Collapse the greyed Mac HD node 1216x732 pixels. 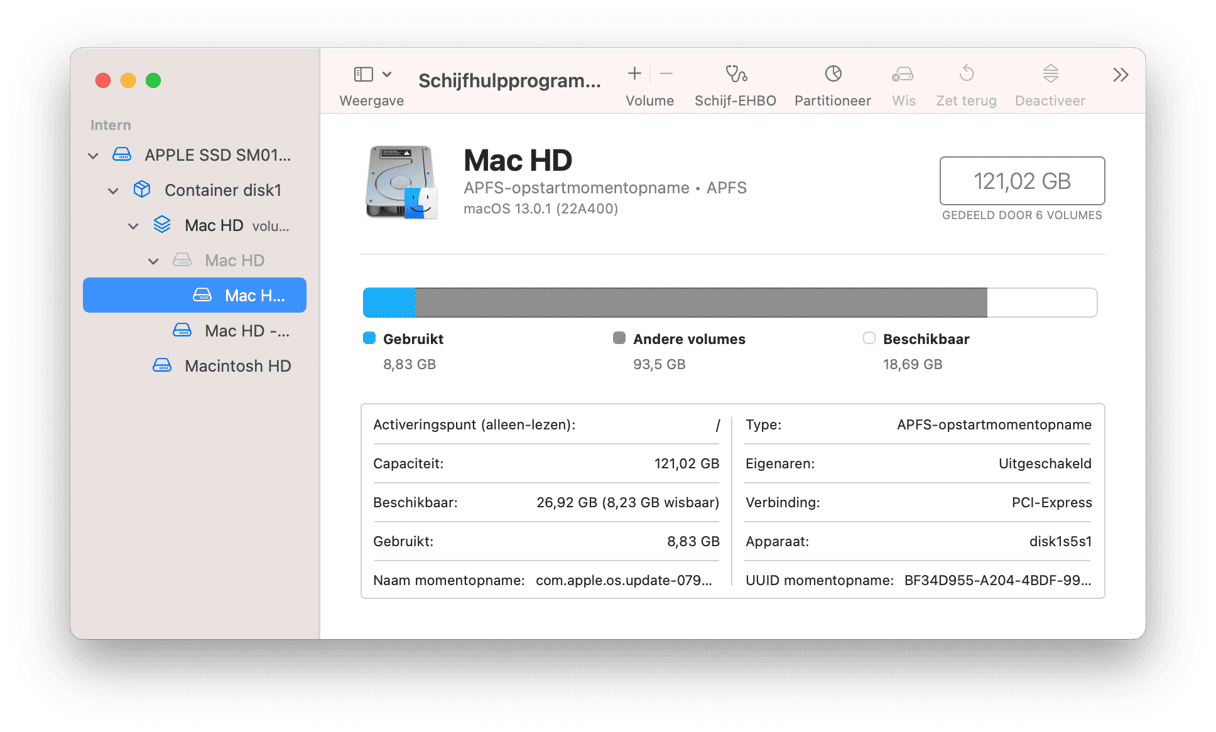(x=153, y=261)
